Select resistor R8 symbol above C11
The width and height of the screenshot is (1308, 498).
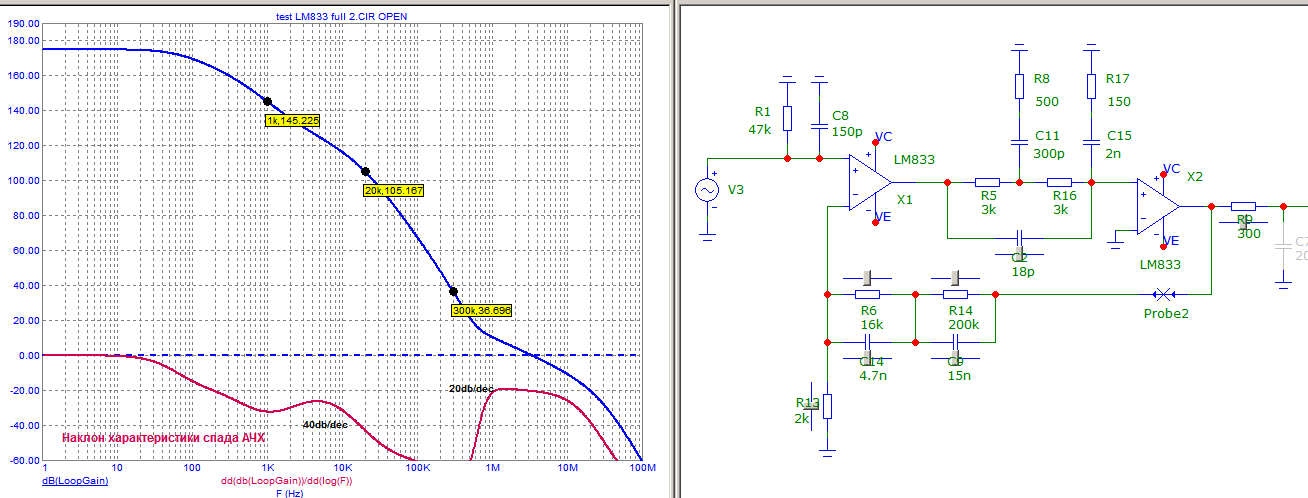click(x=1020, y=86)
